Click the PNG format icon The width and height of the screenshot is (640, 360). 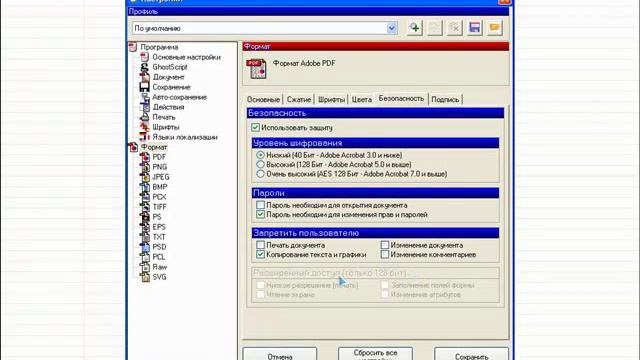click(144, 167)
